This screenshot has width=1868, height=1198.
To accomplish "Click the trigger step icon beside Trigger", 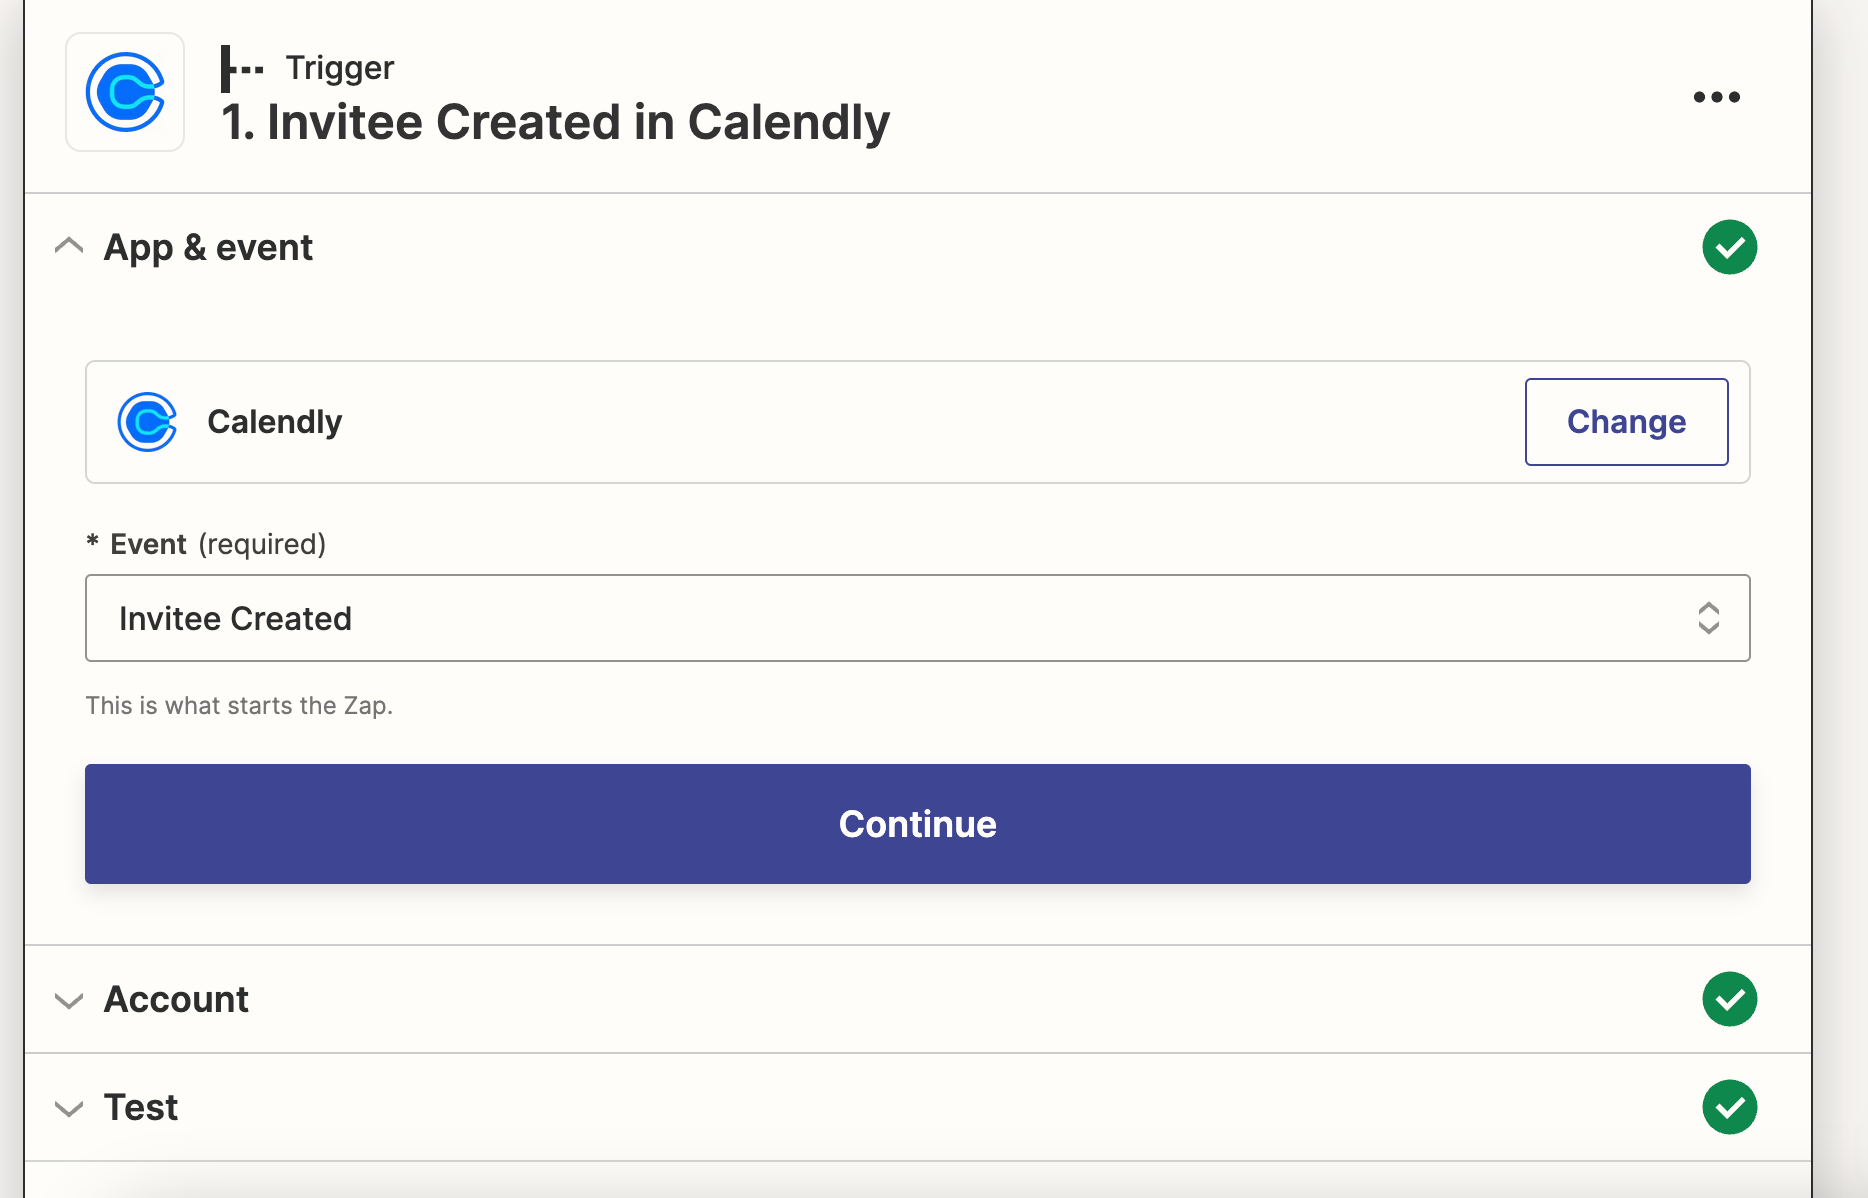I will pos(241,69).
